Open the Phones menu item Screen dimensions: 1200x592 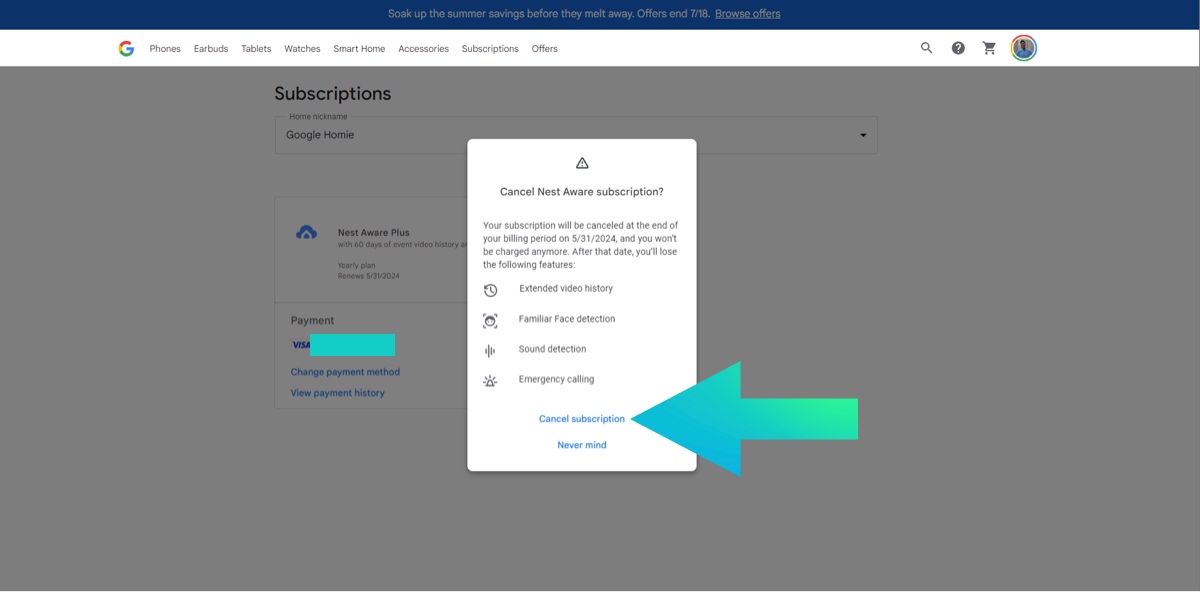[x=165, y=49]
